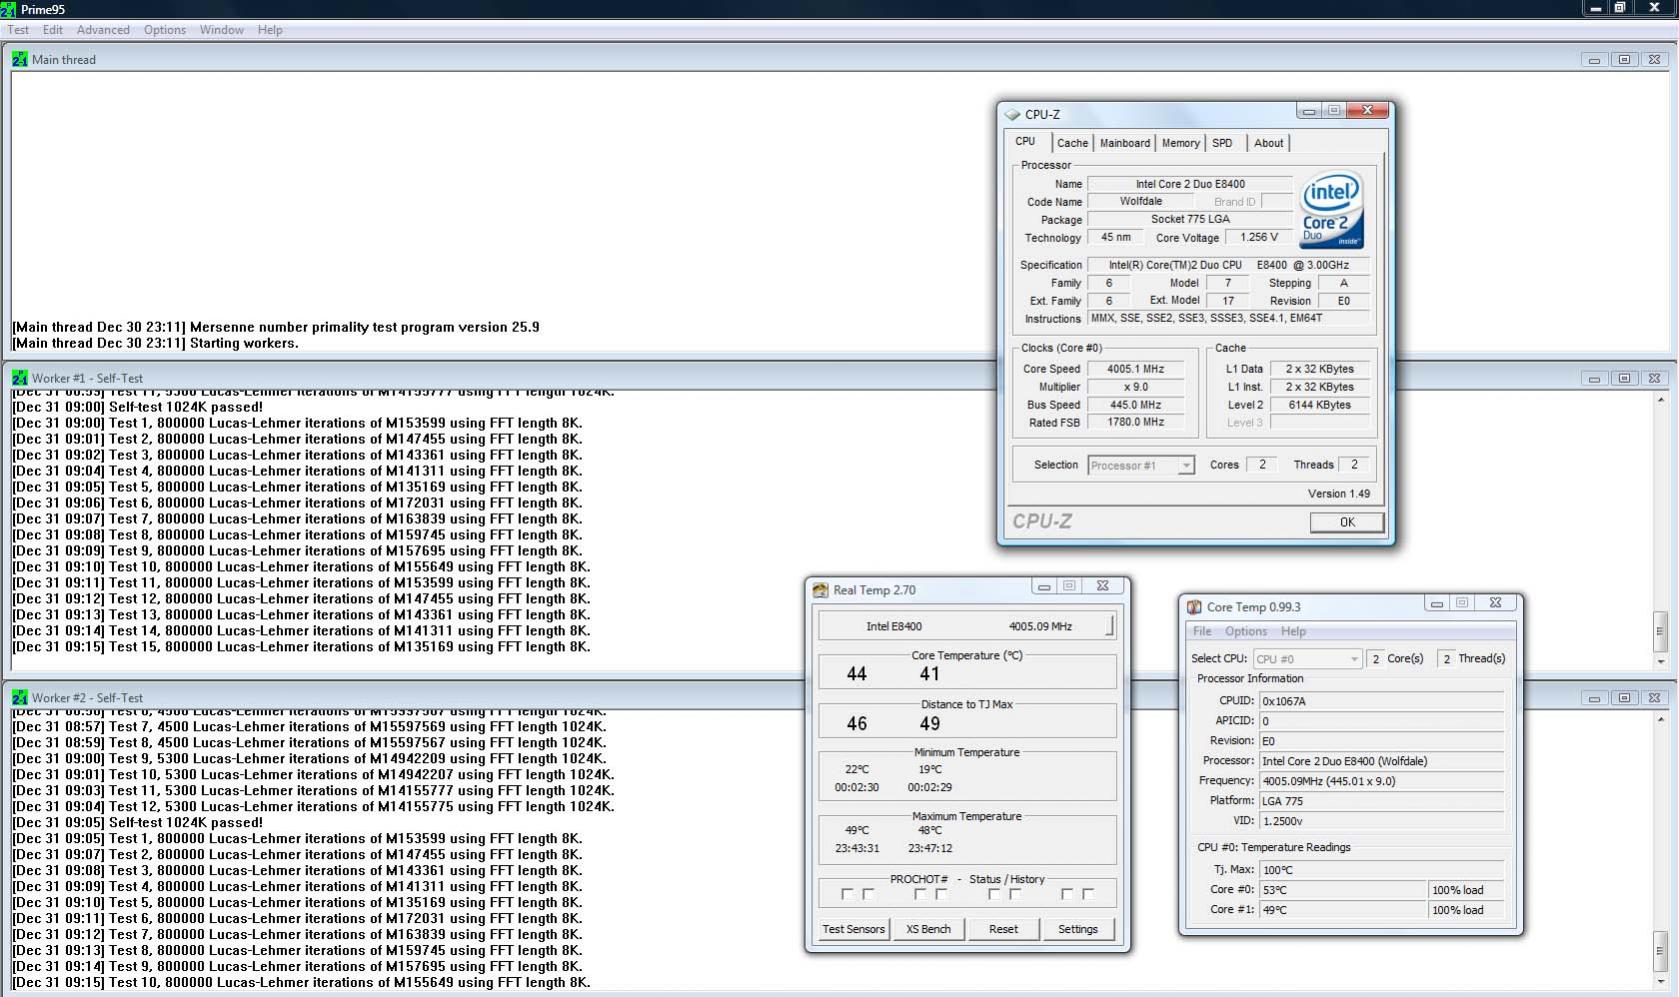Open the Edit menu in Prime95

pos(53,30)
